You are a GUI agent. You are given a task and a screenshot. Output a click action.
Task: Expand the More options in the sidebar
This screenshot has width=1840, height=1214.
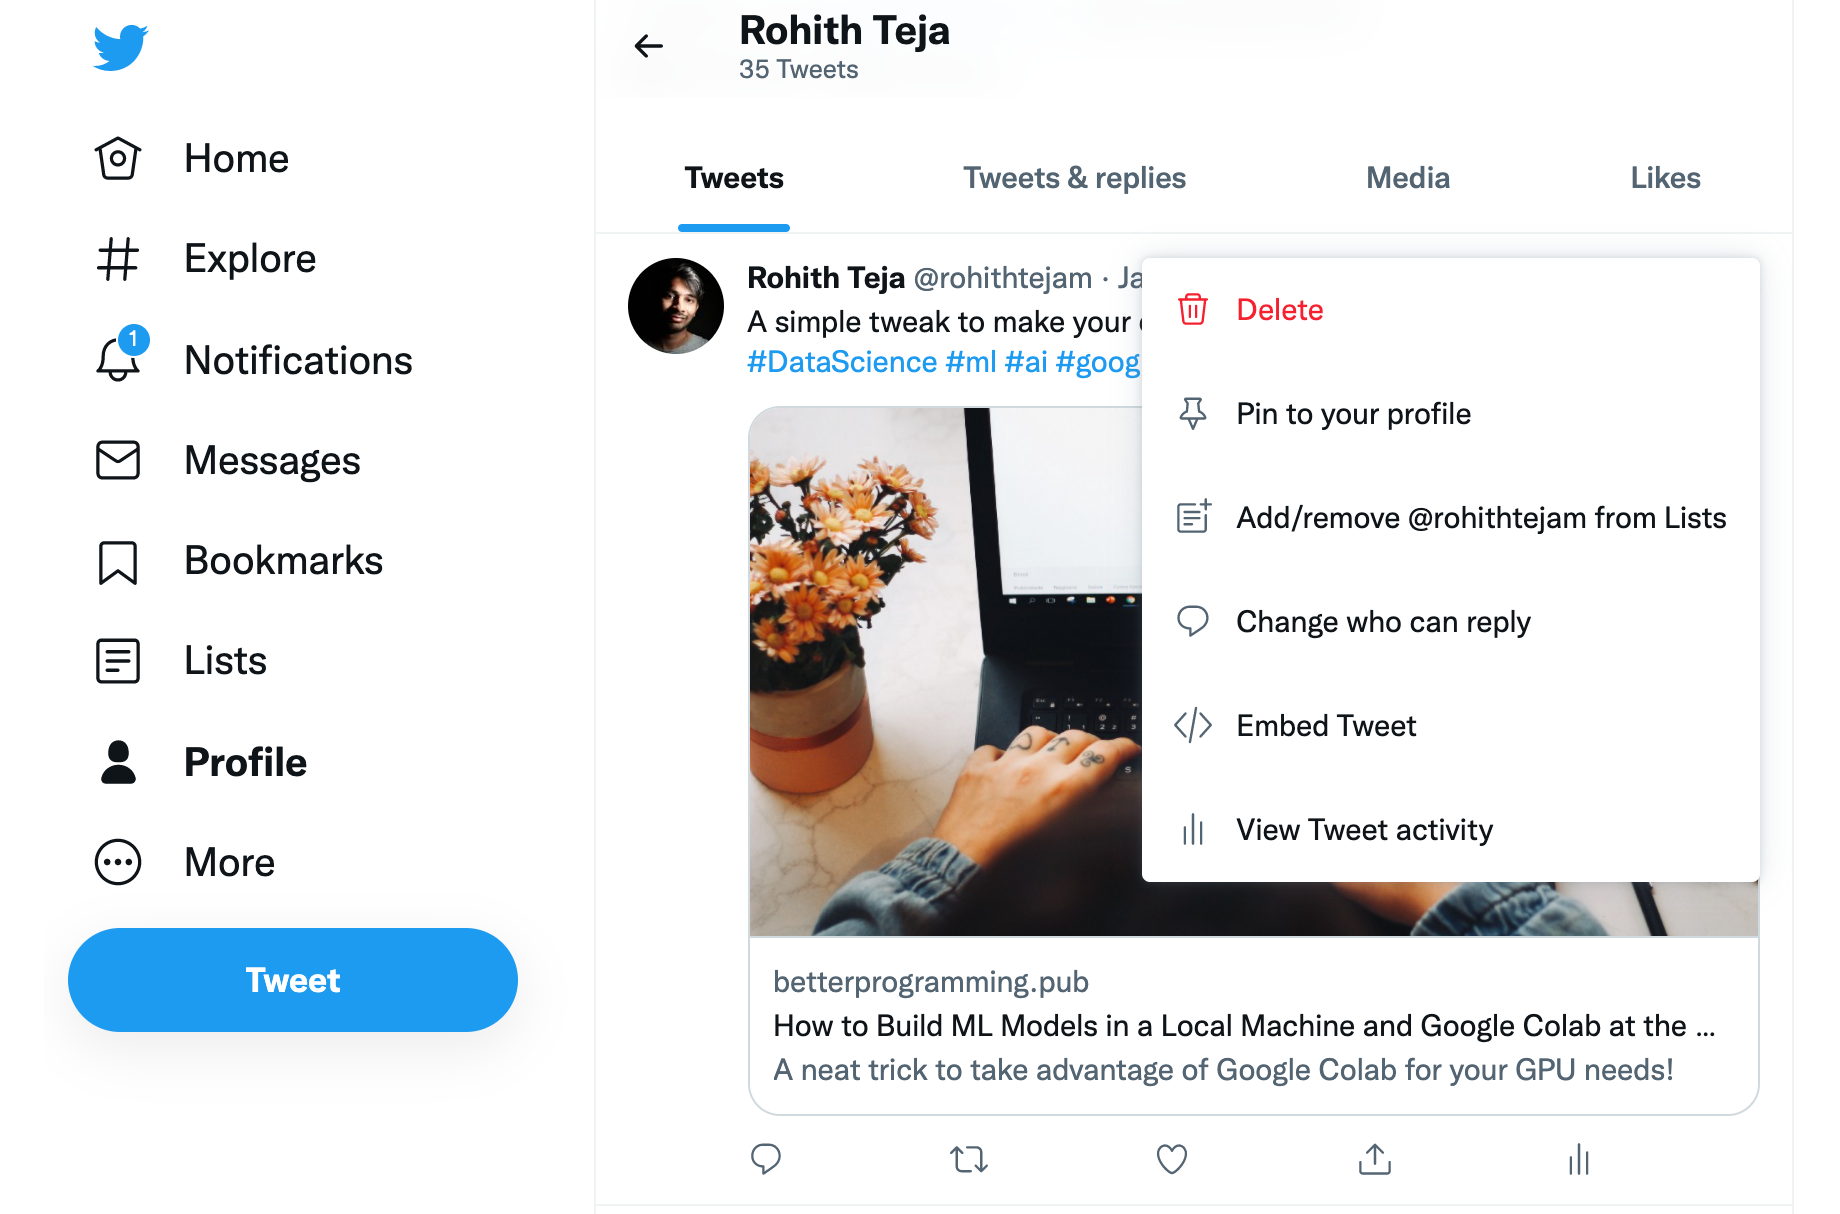118,862
